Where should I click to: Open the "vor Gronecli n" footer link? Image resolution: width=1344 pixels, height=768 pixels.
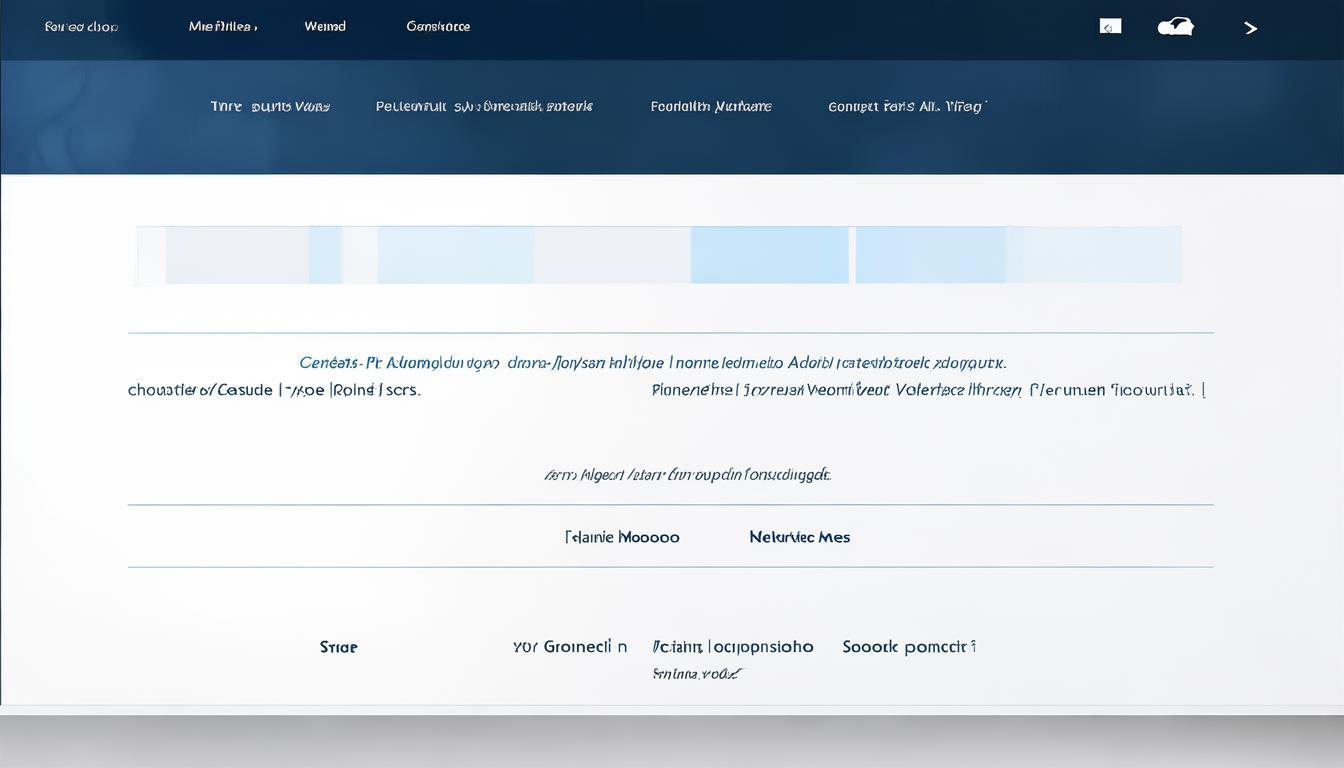pos(570,647)
